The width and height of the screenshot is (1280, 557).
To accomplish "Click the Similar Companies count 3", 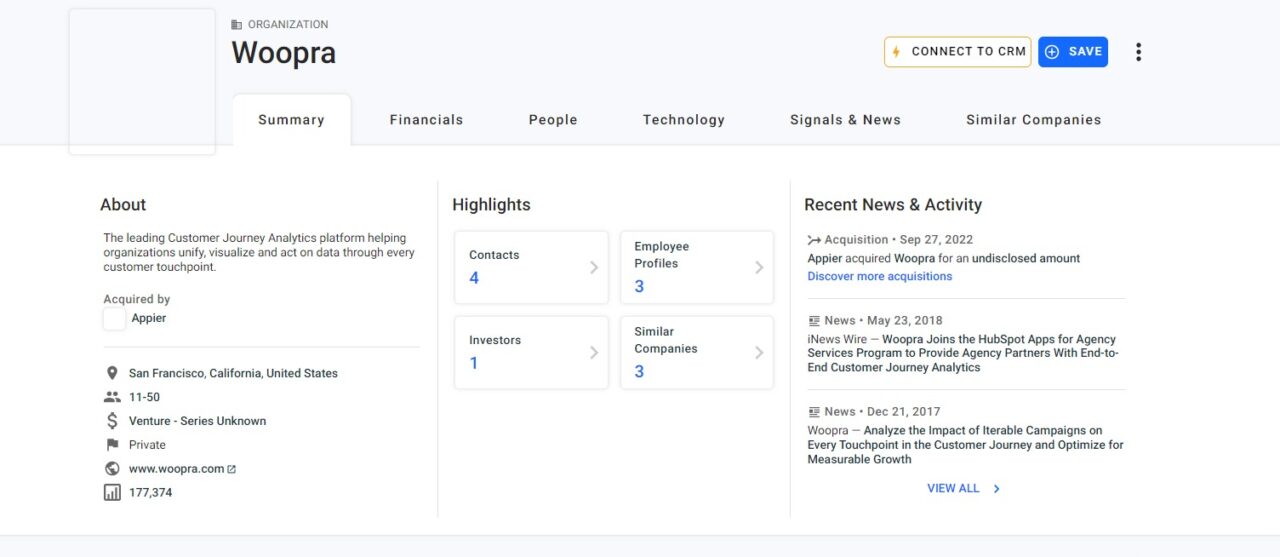I will 639,371.
